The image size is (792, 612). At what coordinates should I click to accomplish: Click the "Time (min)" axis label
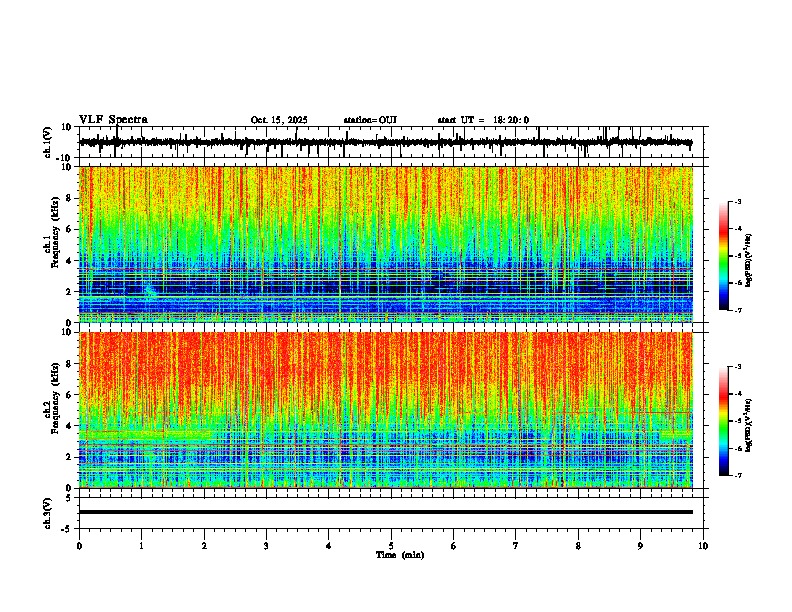(x=400, y=555)
